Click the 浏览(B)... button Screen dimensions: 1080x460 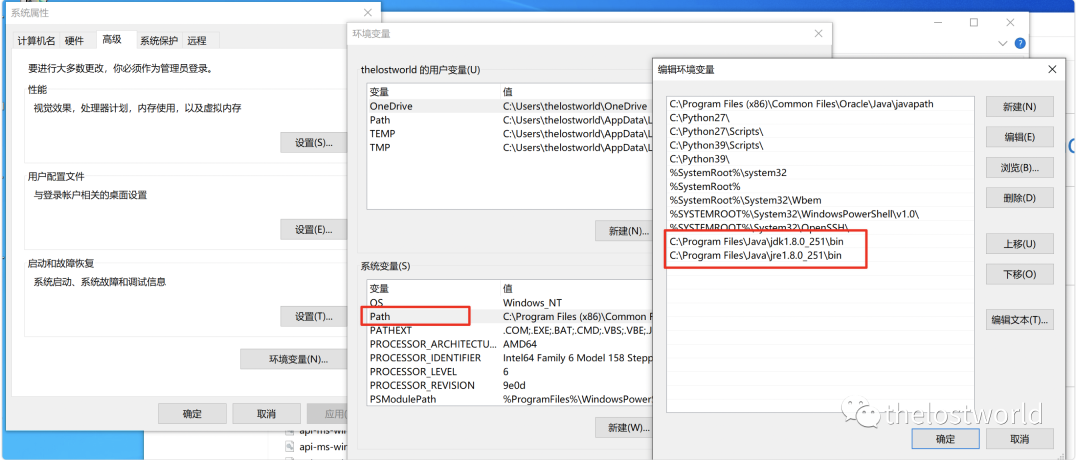pos(1019,167)
